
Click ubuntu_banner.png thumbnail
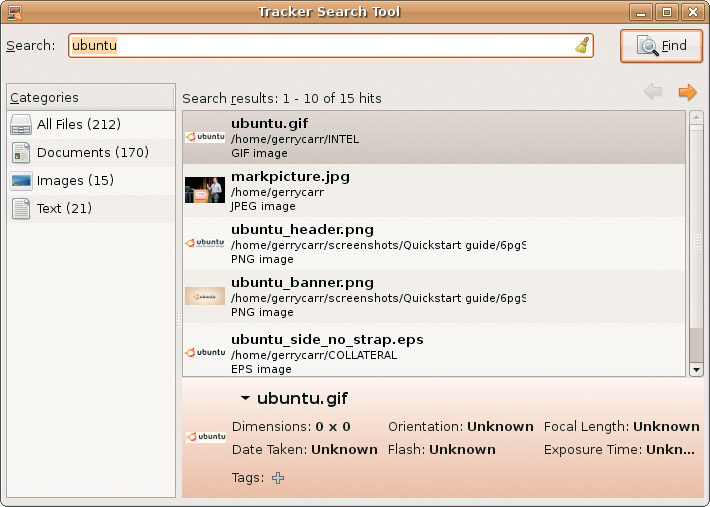pyautogui.click(x=205, y=296)
